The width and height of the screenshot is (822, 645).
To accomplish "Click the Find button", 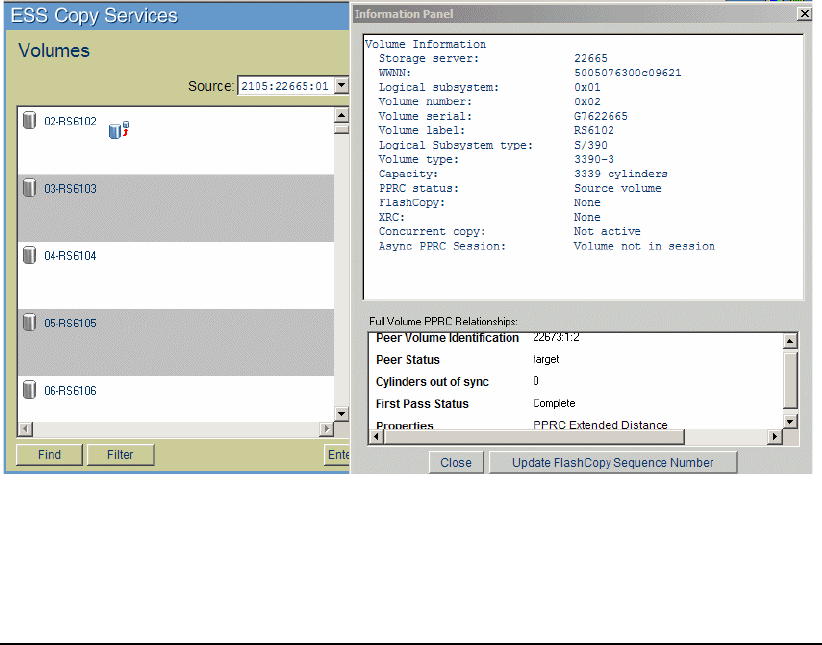I will (x=49, y=455).
